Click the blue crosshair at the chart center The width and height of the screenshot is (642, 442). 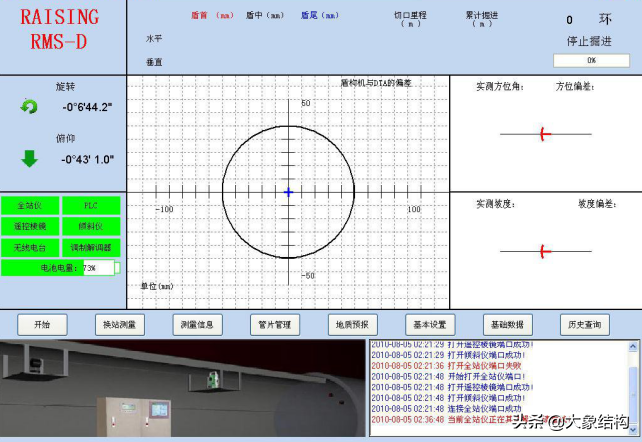click(x=288, y=191)
